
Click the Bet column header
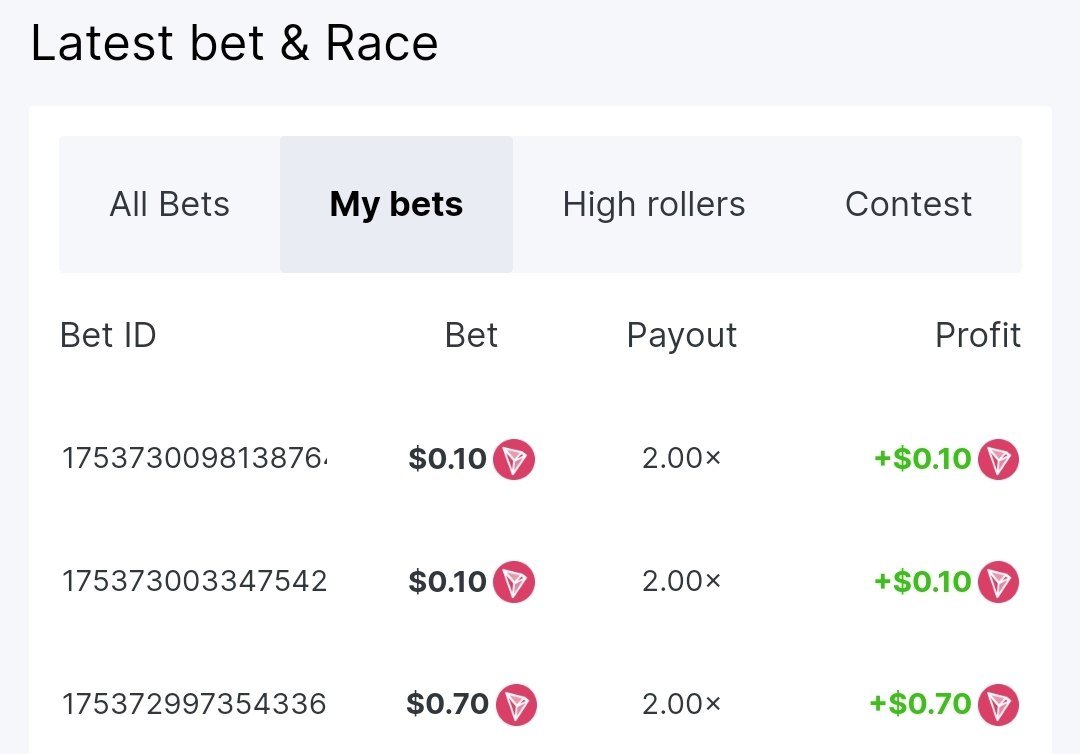click(x=471, y=336)
